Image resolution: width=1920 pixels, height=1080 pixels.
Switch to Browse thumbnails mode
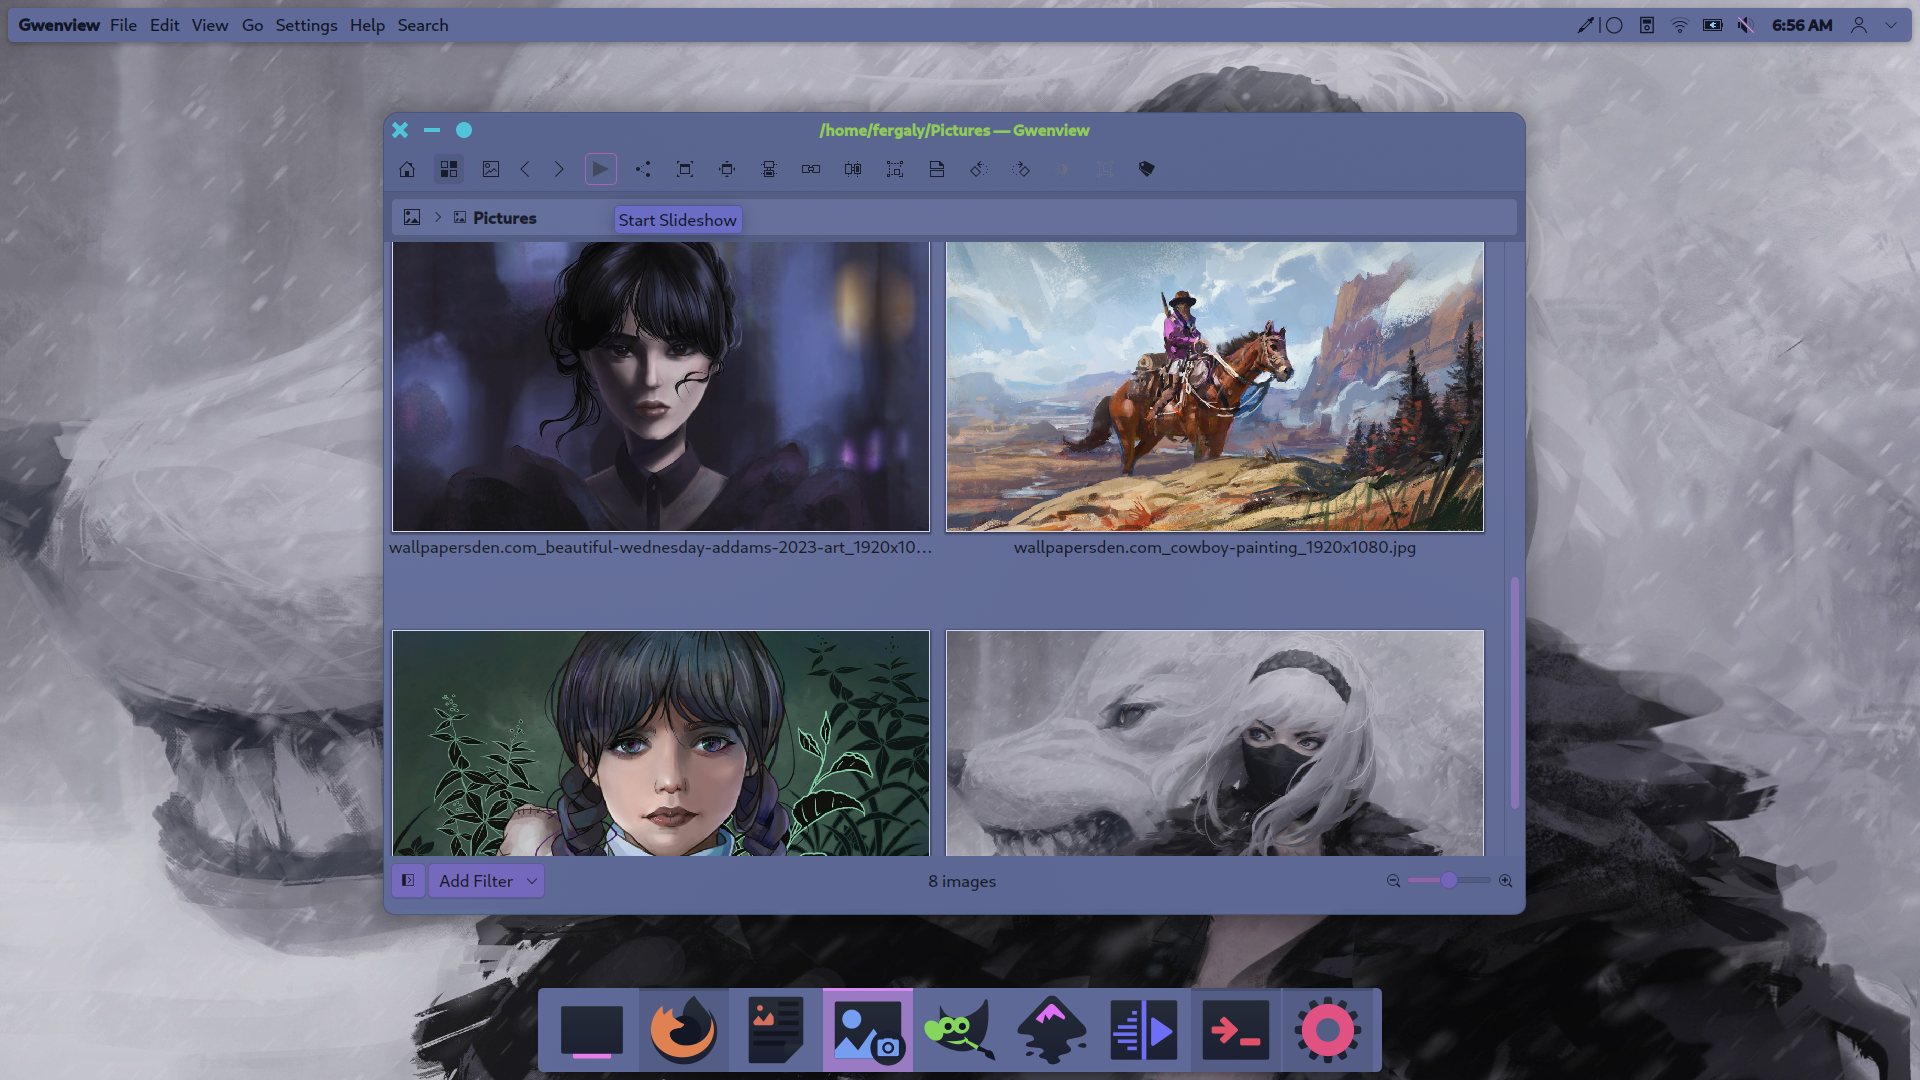(x=449, y=169)
